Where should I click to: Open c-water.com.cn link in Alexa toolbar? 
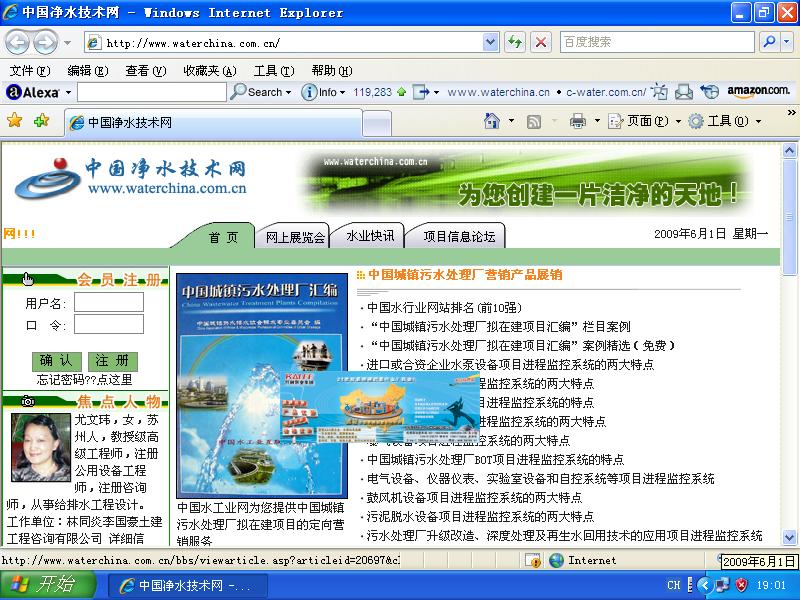(x=606, y=92)
